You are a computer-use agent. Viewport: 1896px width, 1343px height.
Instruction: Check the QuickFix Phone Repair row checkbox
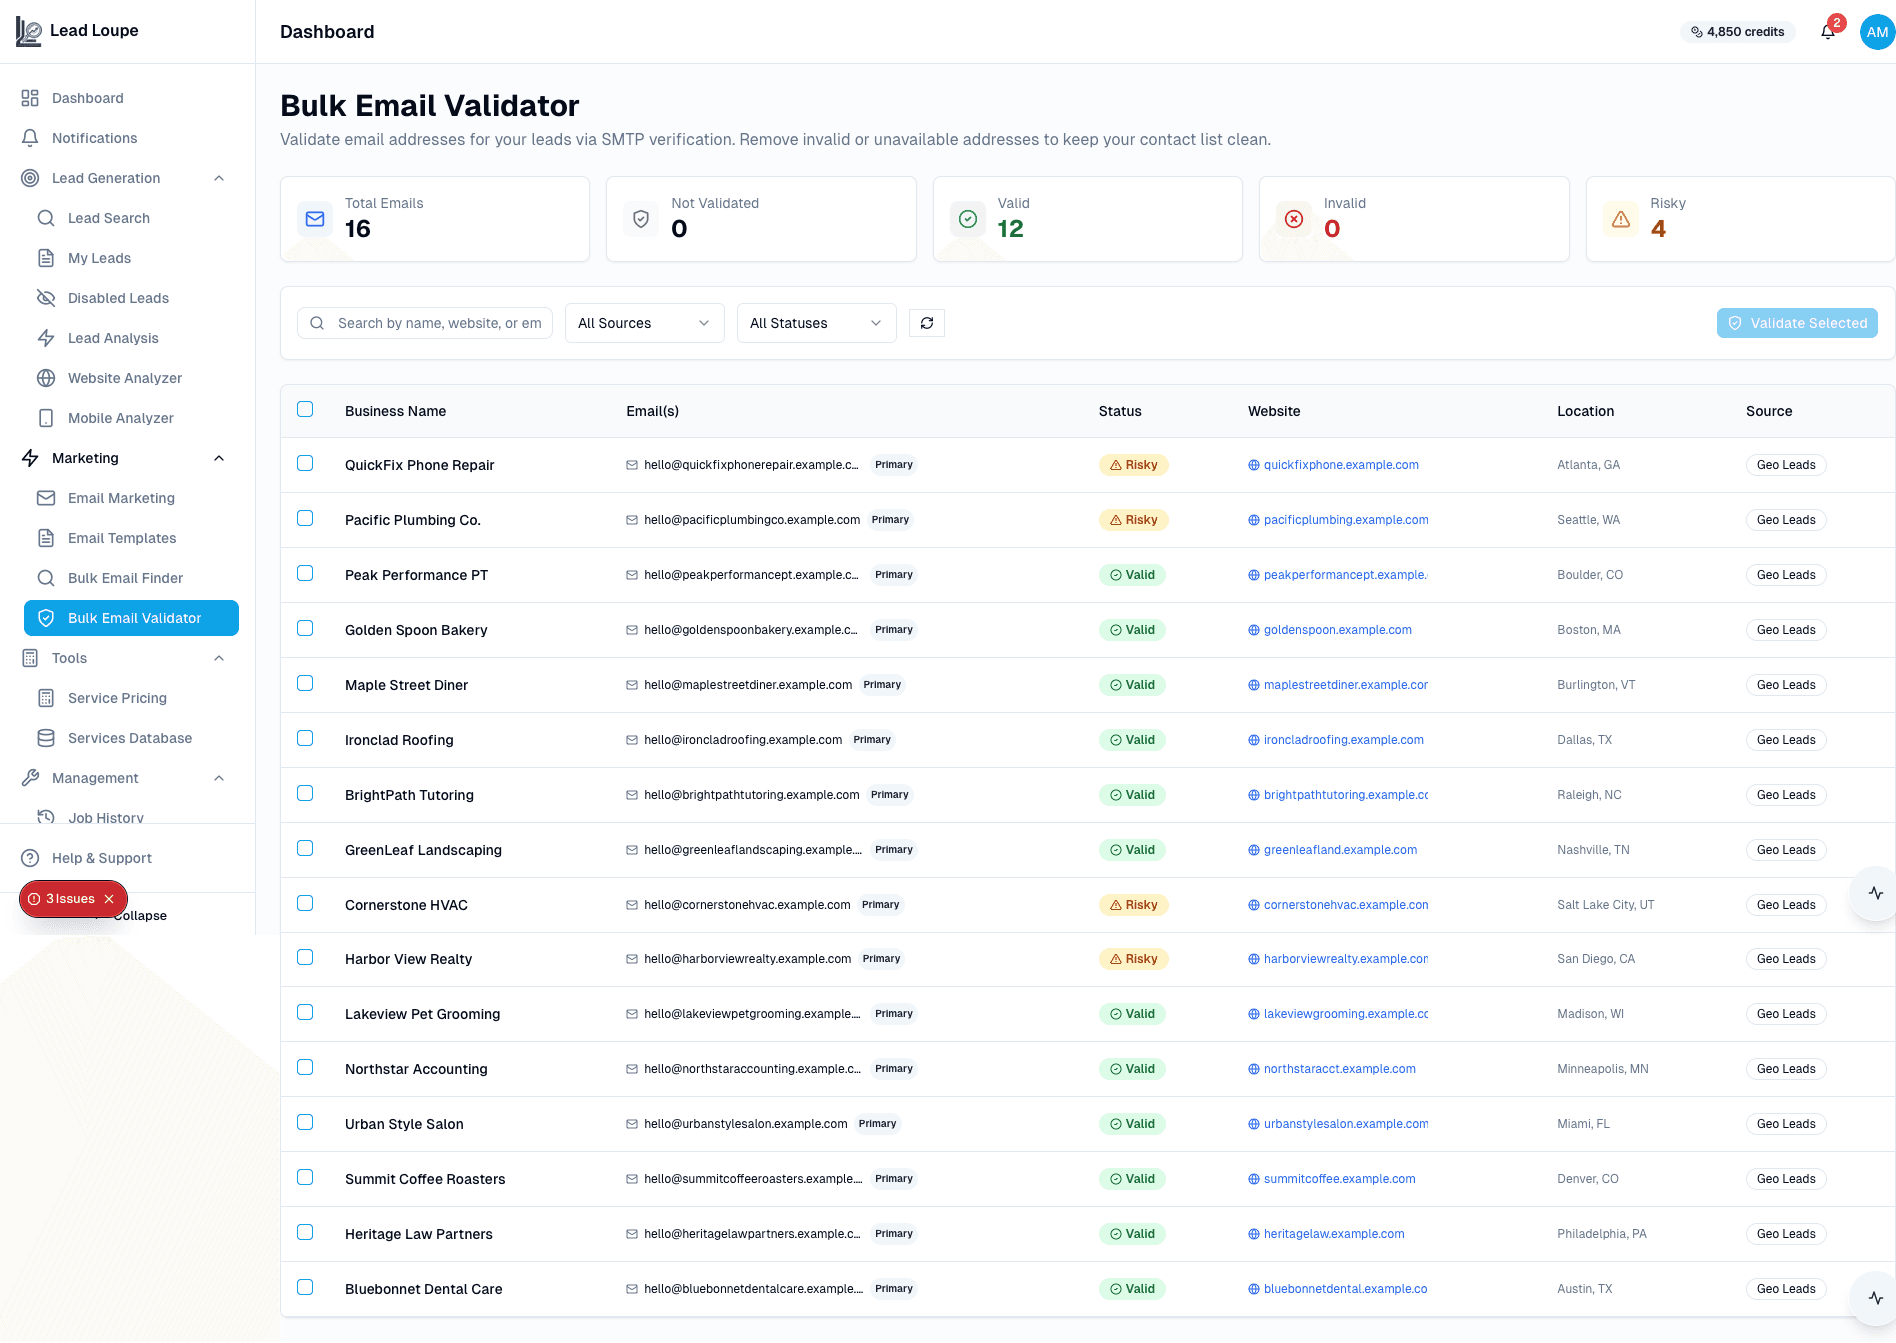pos(305,463)
